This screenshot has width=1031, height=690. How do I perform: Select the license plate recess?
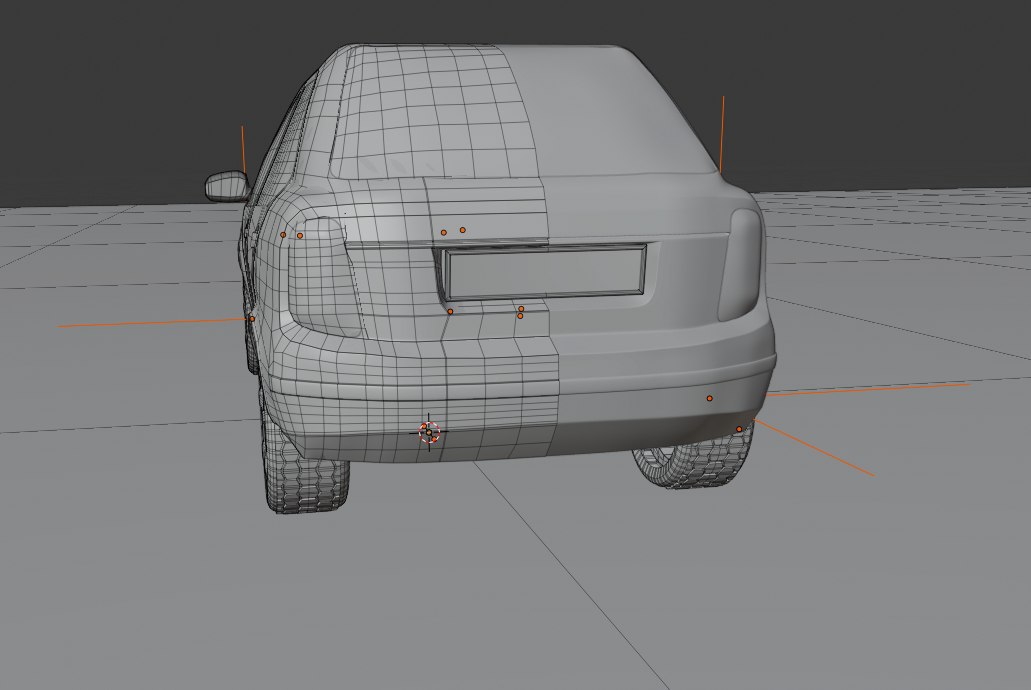tap(545, 270)
